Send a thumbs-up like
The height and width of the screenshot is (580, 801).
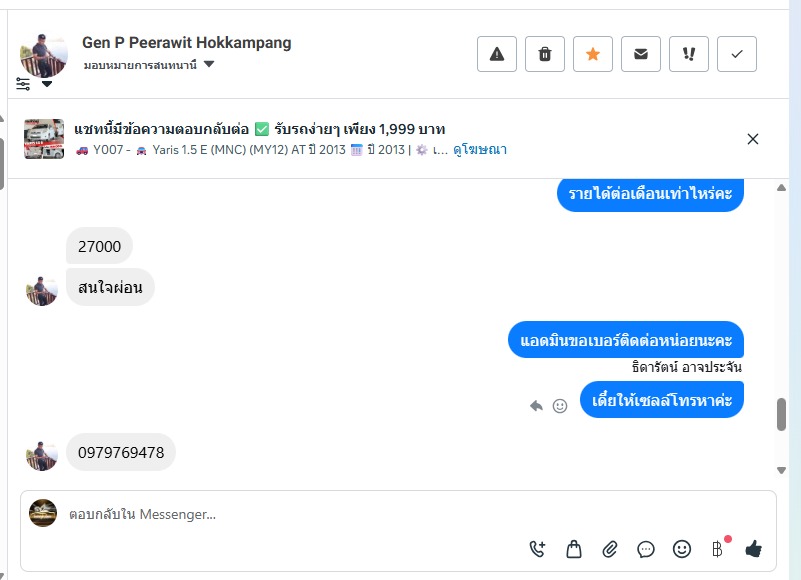[x=754, y=548]
